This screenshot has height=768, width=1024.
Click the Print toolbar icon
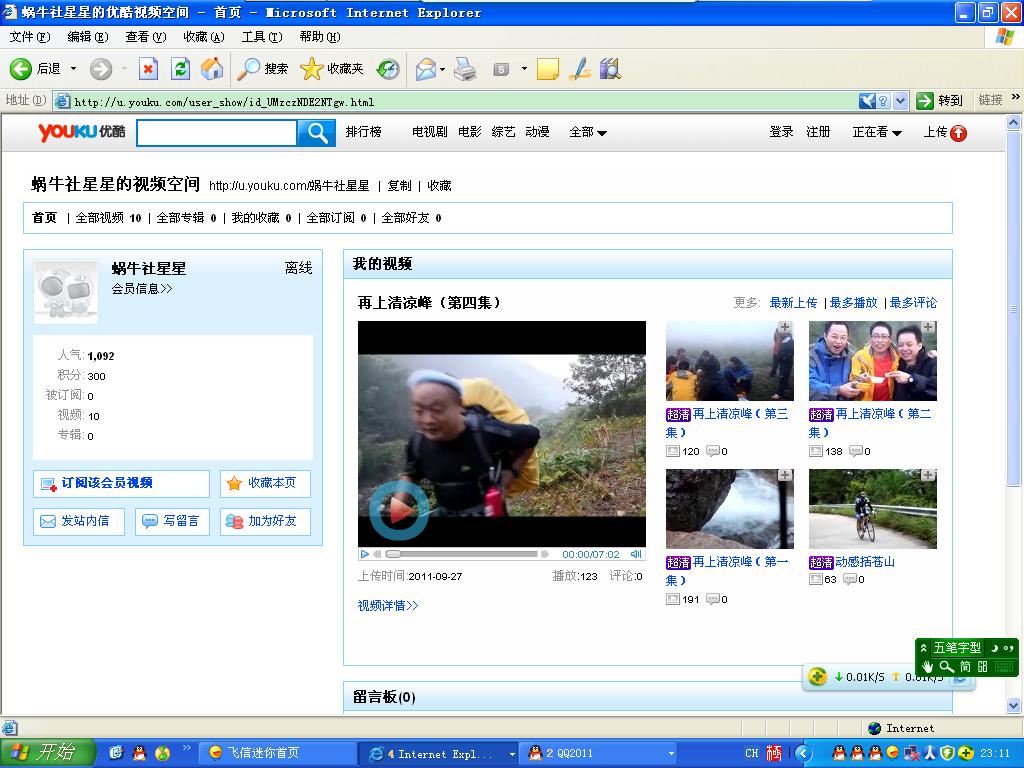[465, 68]
